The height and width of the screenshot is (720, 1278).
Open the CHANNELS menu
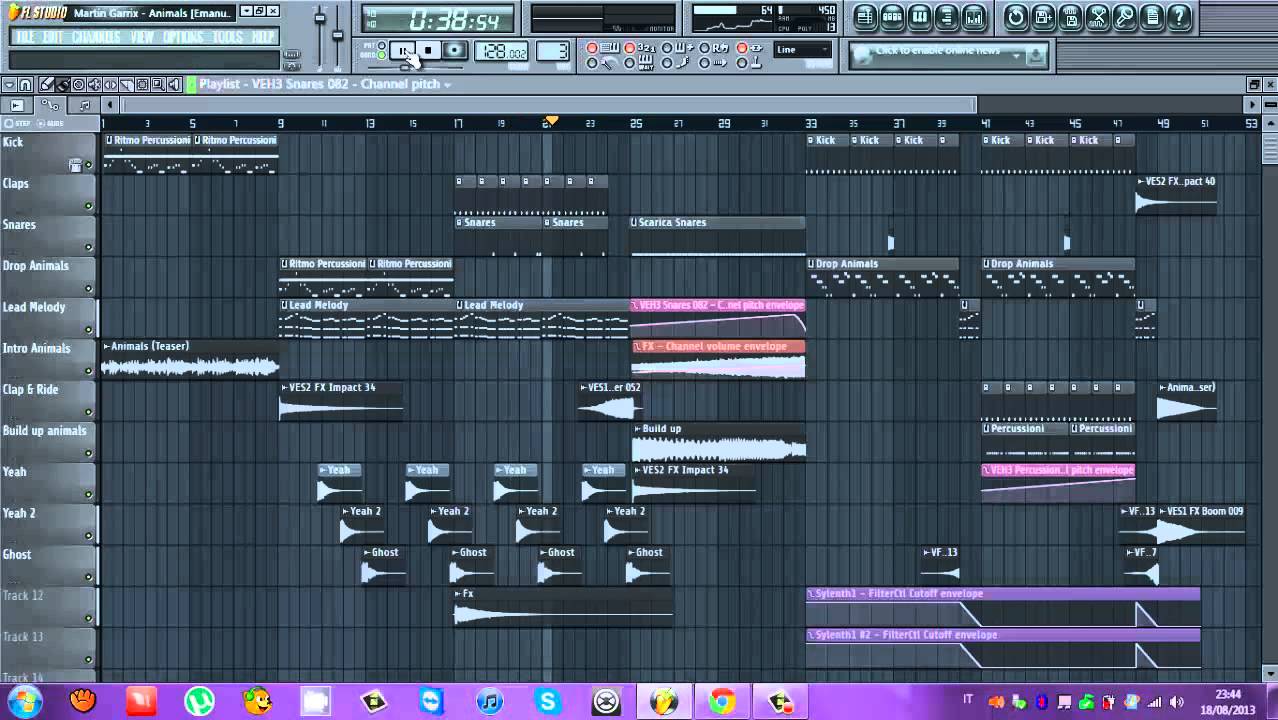97,37
